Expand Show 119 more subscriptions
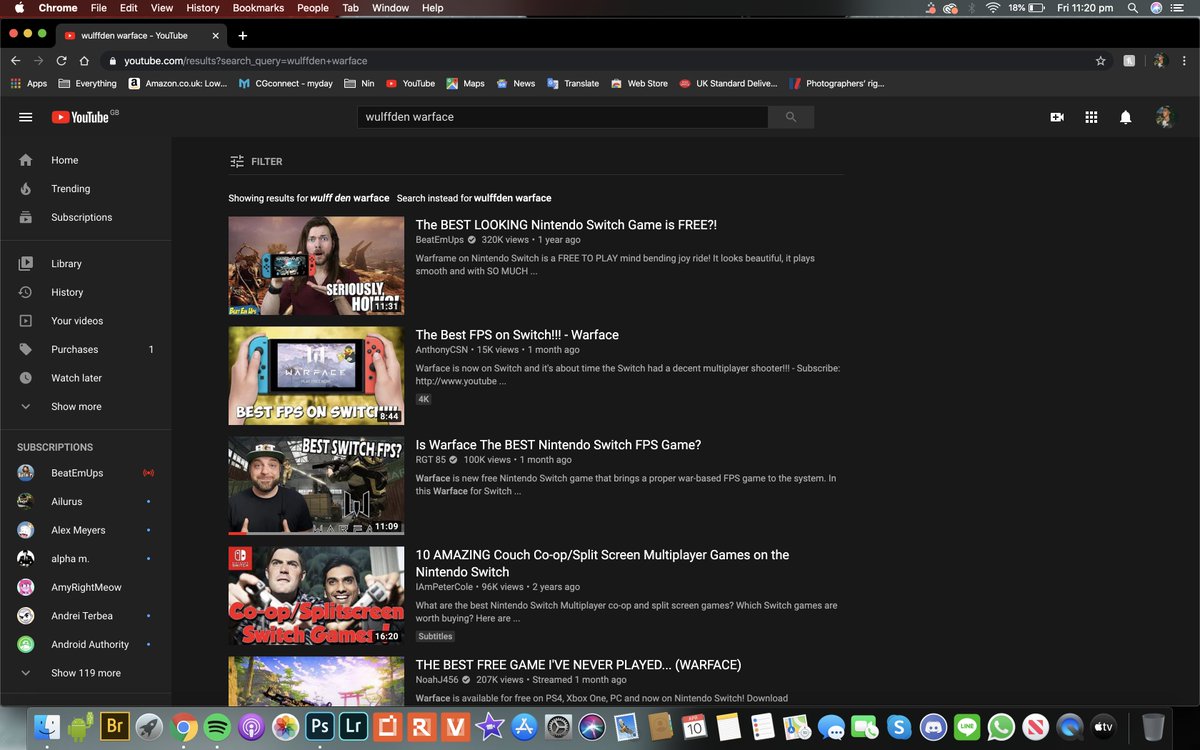 (86, 673)
